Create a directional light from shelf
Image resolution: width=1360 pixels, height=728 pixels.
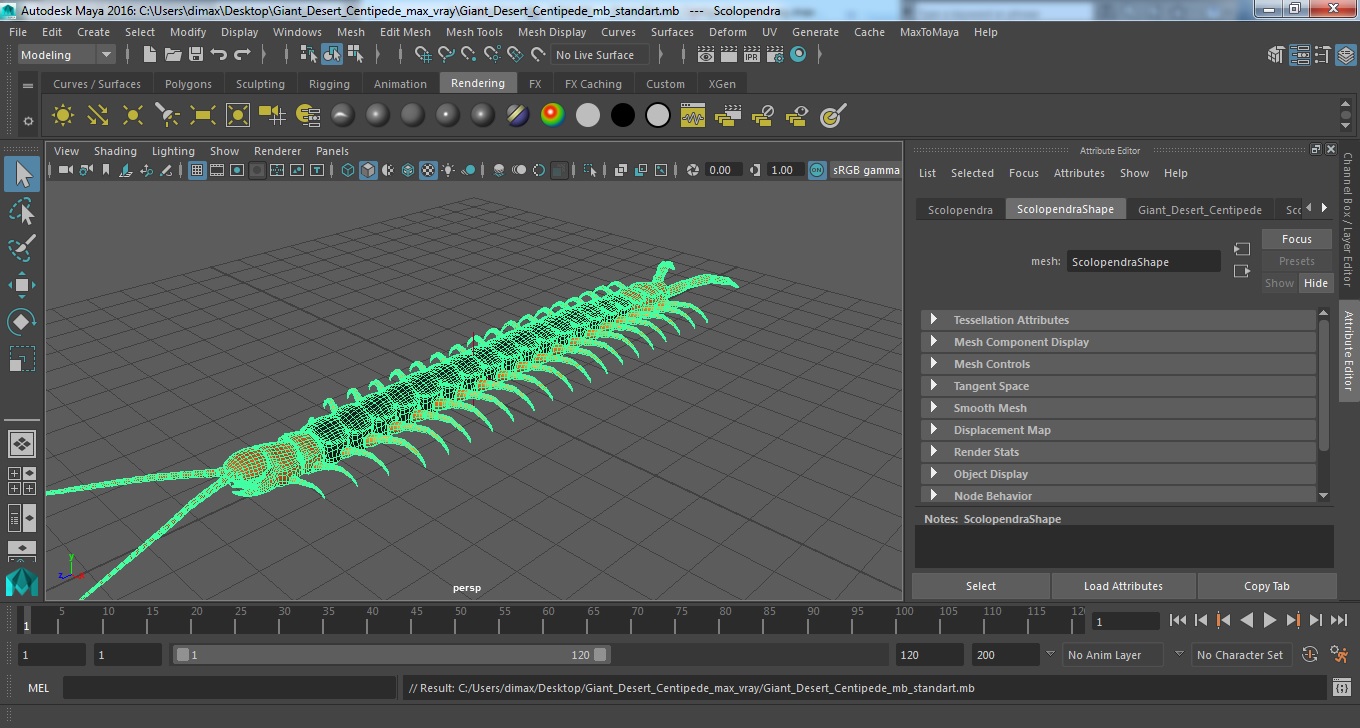(x=98, y=116)
